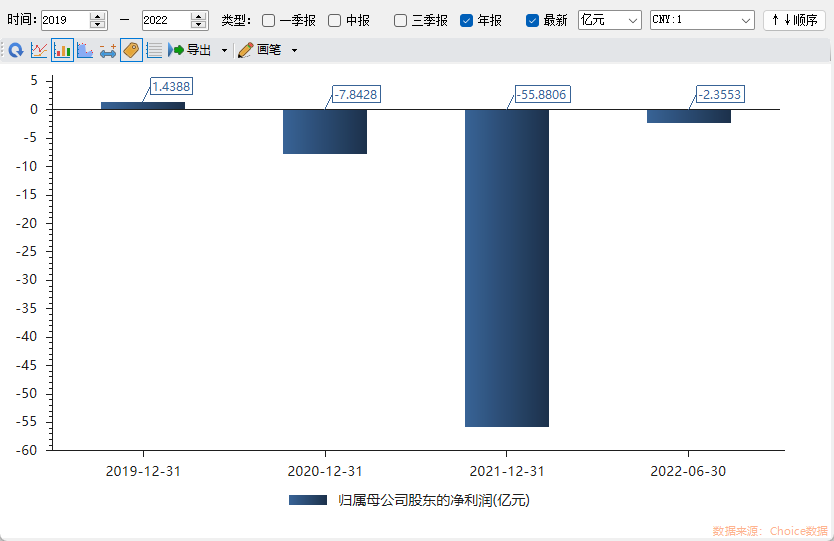
Task: Click the 导出 export button
Action: tap(190, 50)
